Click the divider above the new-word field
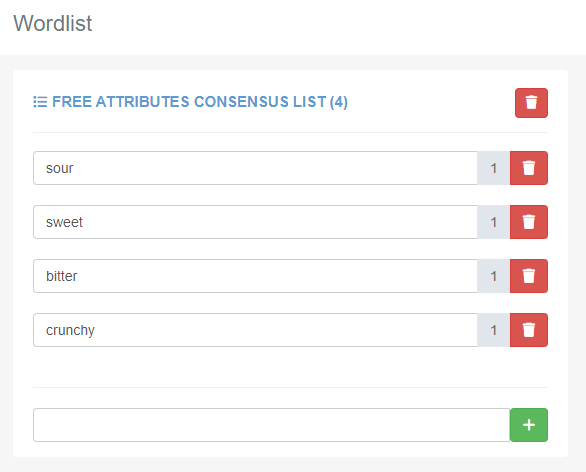 click(290, 387)
